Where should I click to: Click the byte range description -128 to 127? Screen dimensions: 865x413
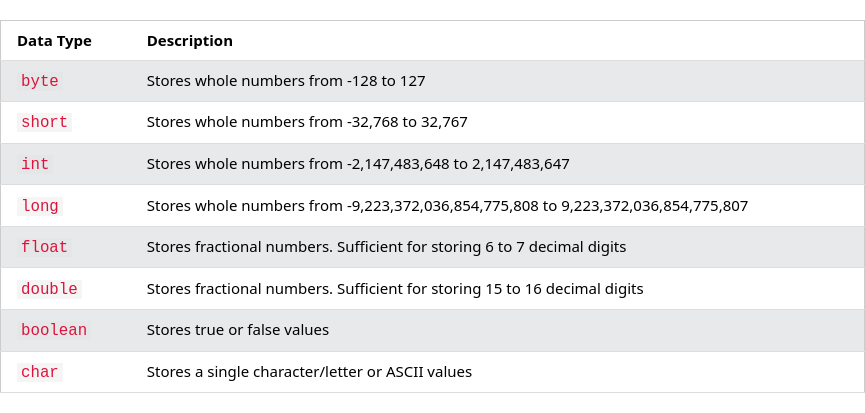coord(286,81)
